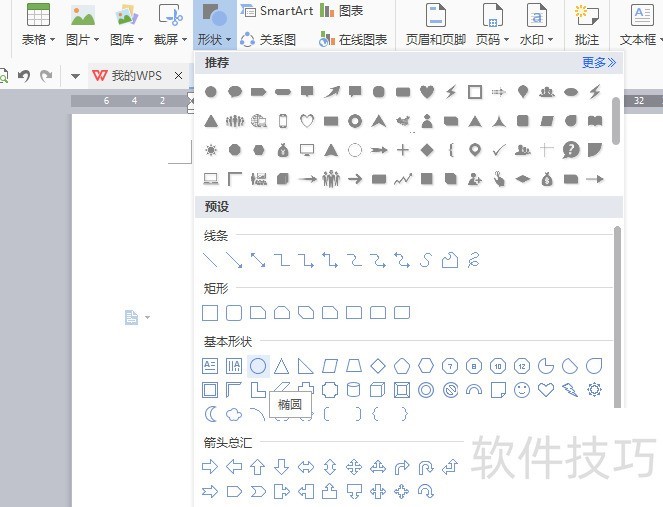Click the preset shapes scrollbar

pyautogui.click(x=617, y=317)
